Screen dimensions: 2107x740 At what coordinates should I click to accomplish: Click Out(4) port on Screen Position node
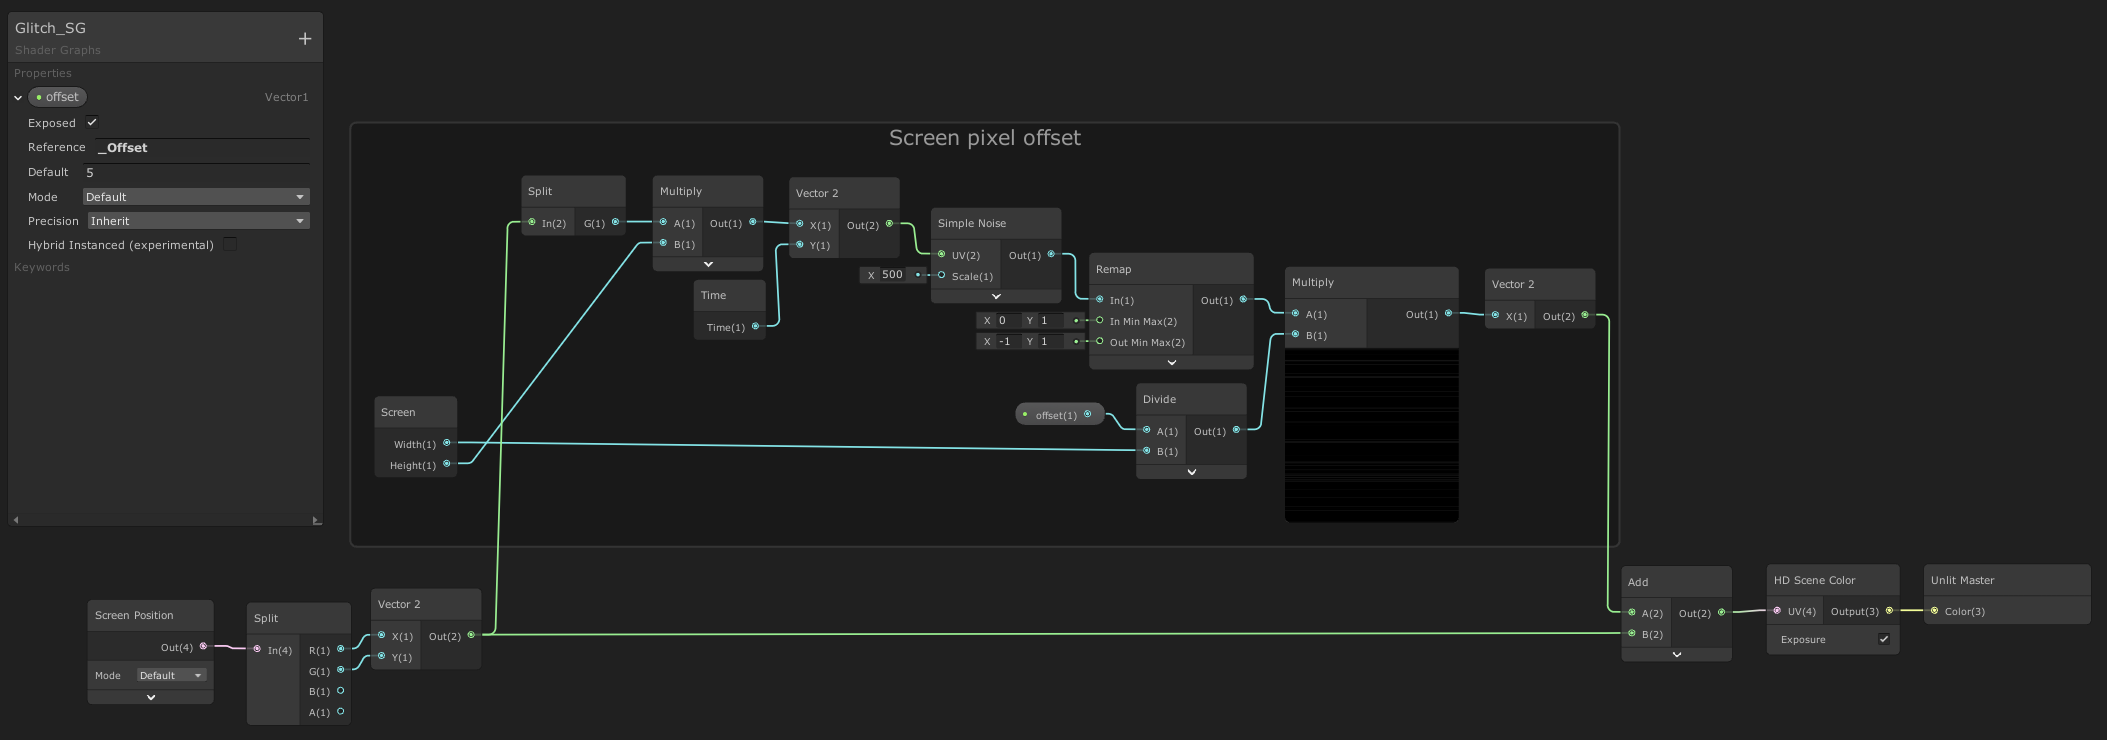pyautogui.click(x=204, y=647)
